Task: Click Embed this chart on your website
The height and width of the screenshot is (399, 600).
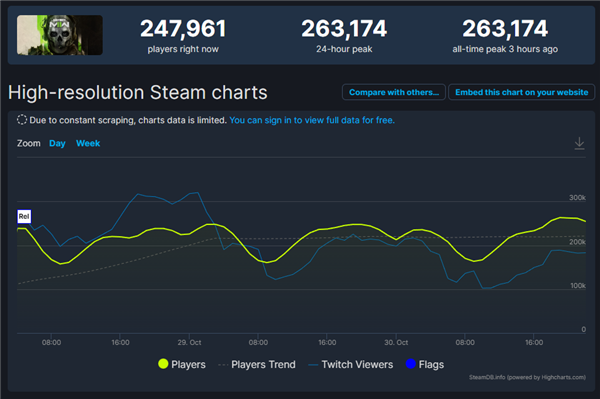Action: 522,92
